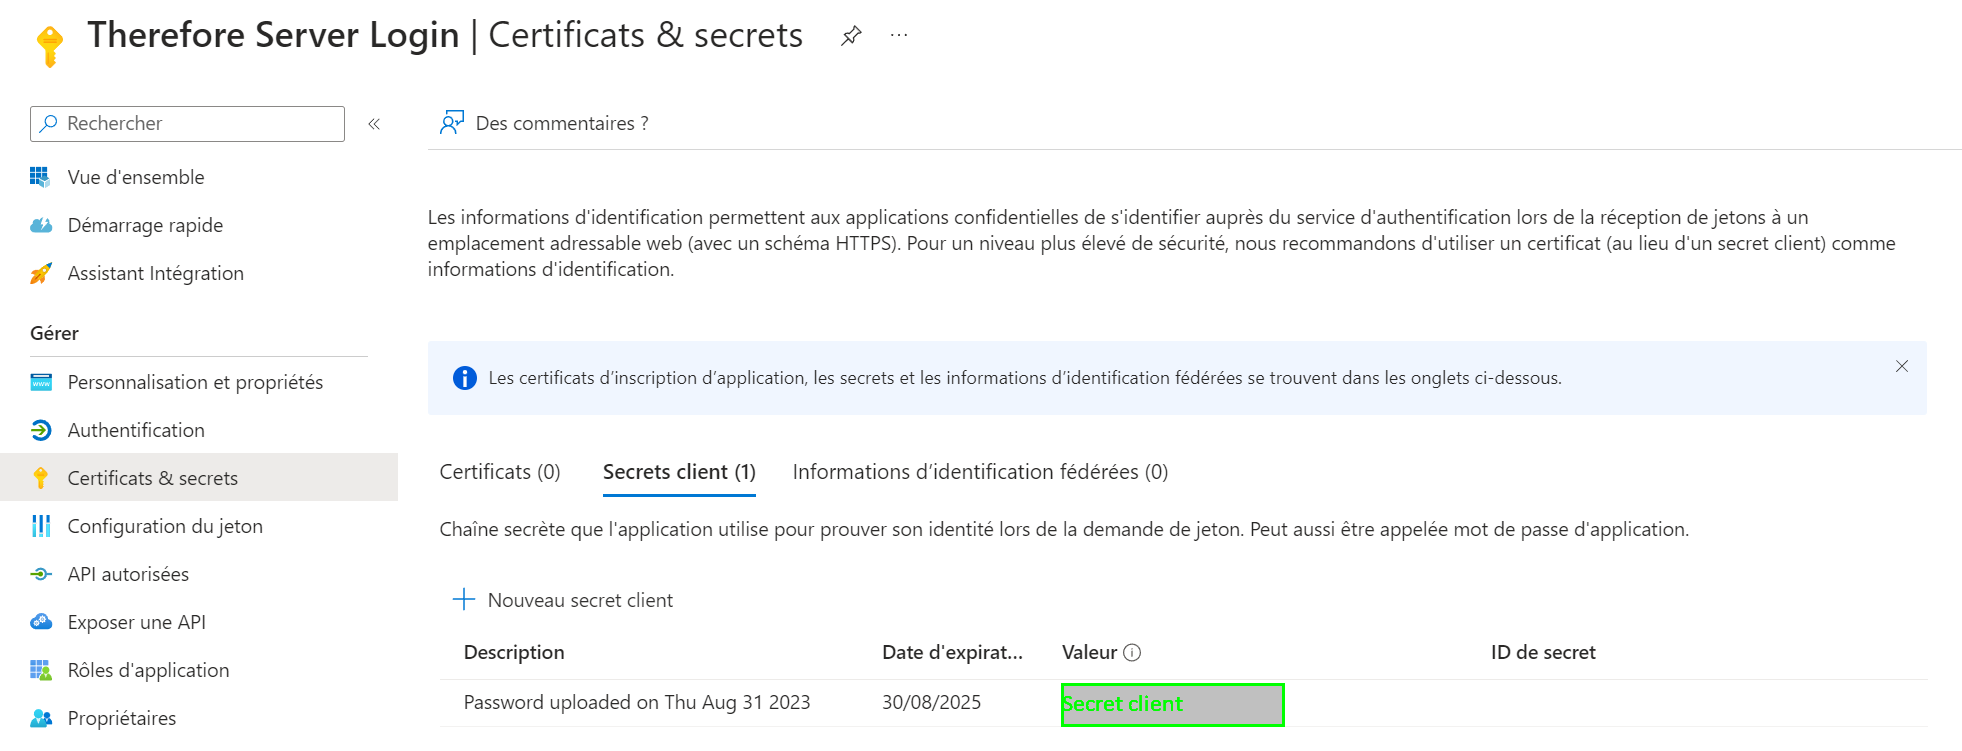Collapse the left navigation pane
The height and width of the screenshot is (751, 1962).
[x=374, y=124]
